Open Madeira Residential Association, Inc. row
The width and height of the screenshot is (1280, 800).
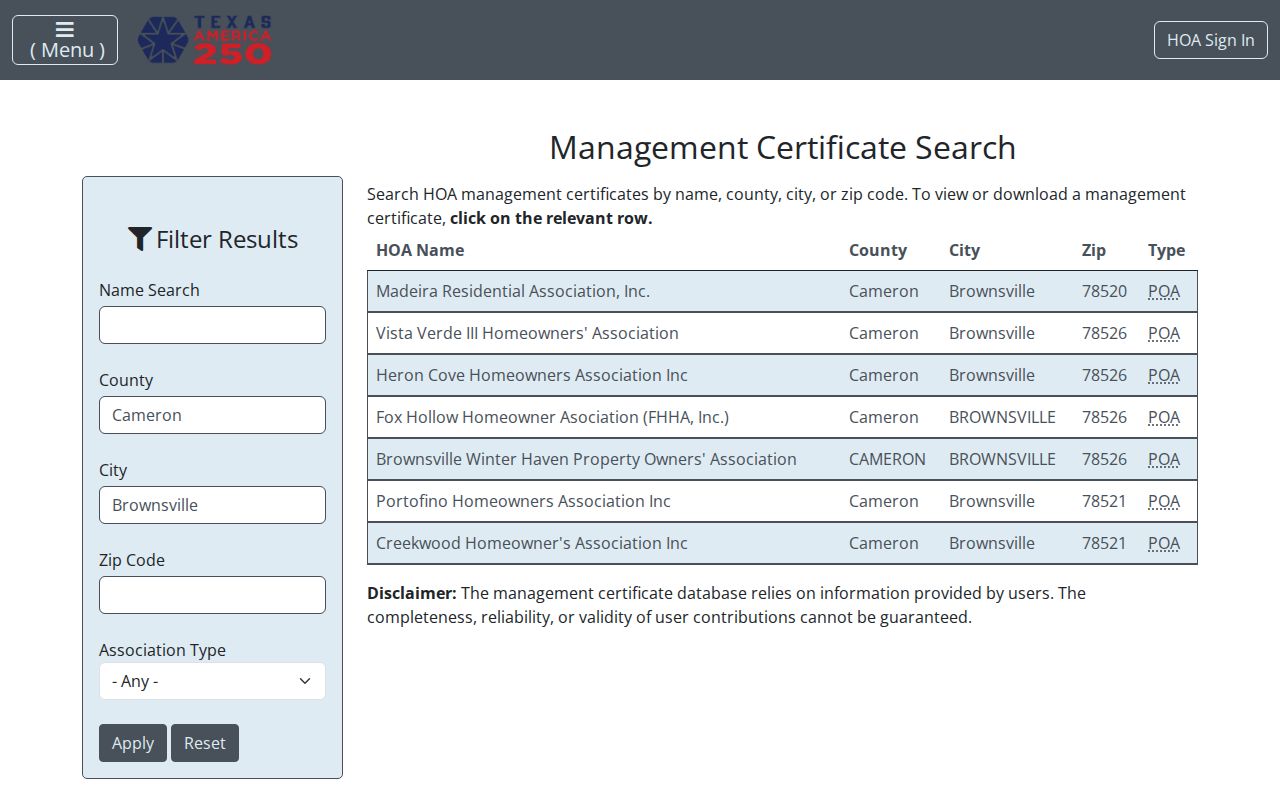point(782,291)
